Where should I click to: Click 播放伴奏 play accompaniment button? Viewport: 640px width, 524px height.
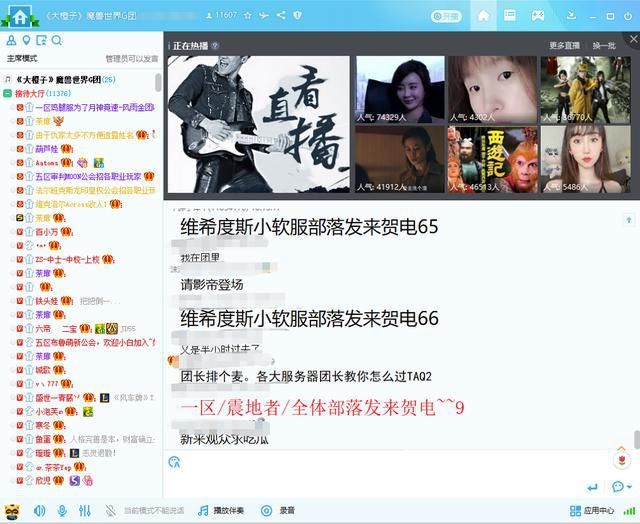(x=221, y=511)
